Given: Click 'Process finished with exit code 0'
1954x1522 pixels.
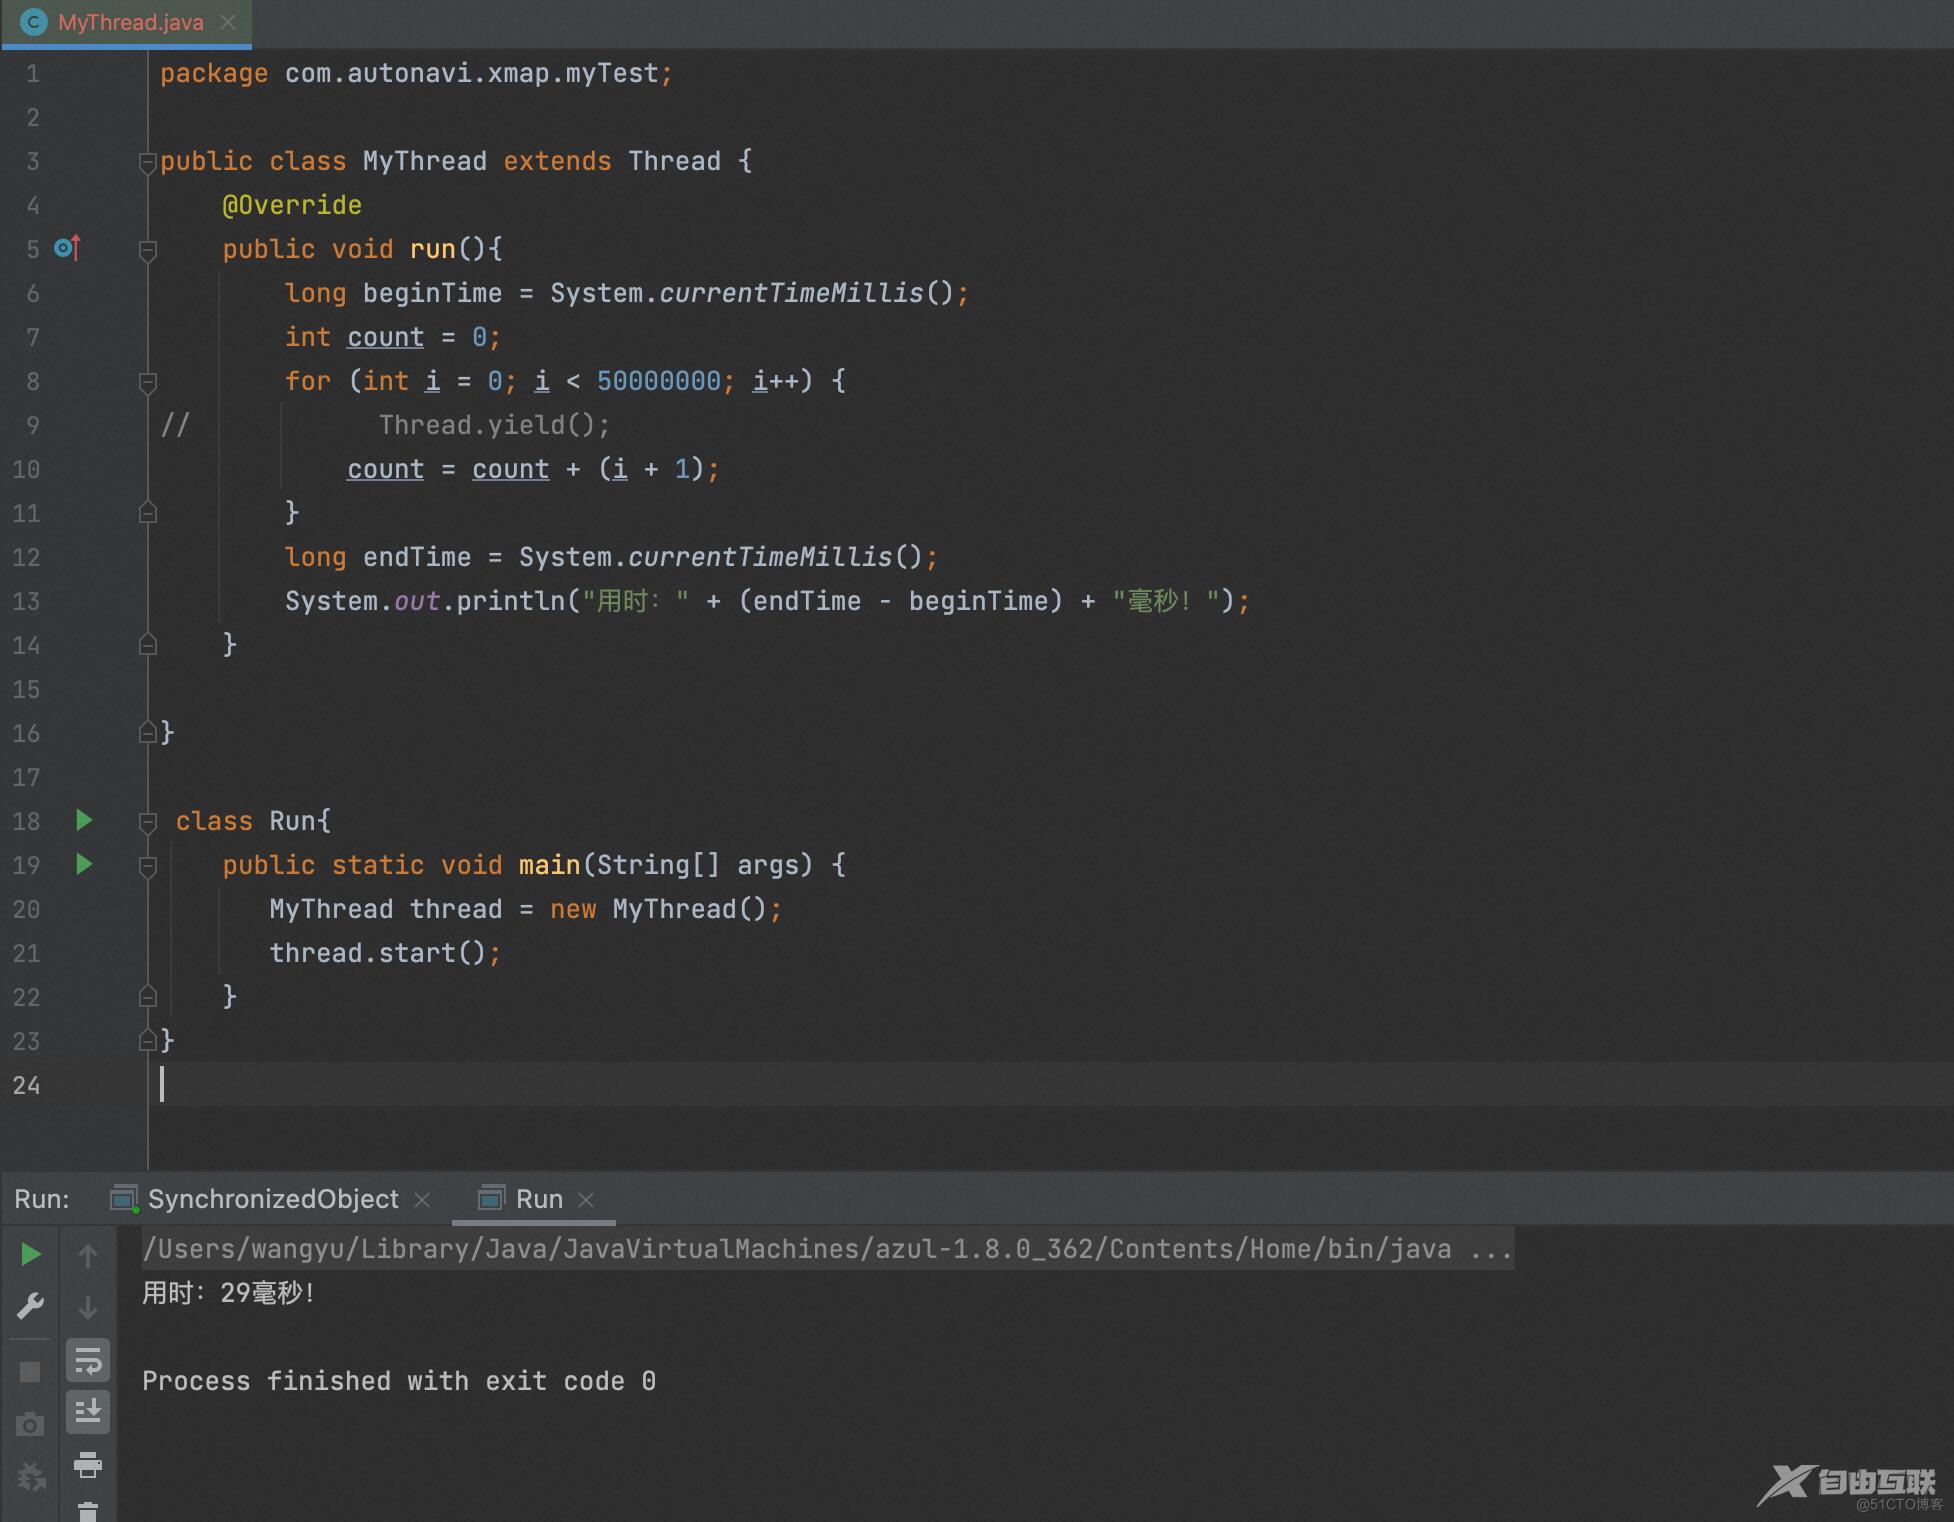Looking at the screenshot, I should [399, 1381].
